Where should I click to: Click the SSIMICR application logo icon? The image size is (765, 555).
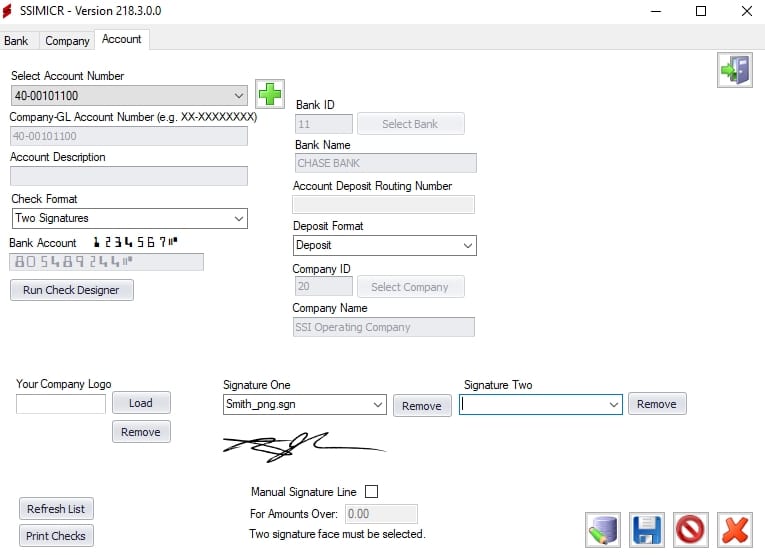coord(7,11)
